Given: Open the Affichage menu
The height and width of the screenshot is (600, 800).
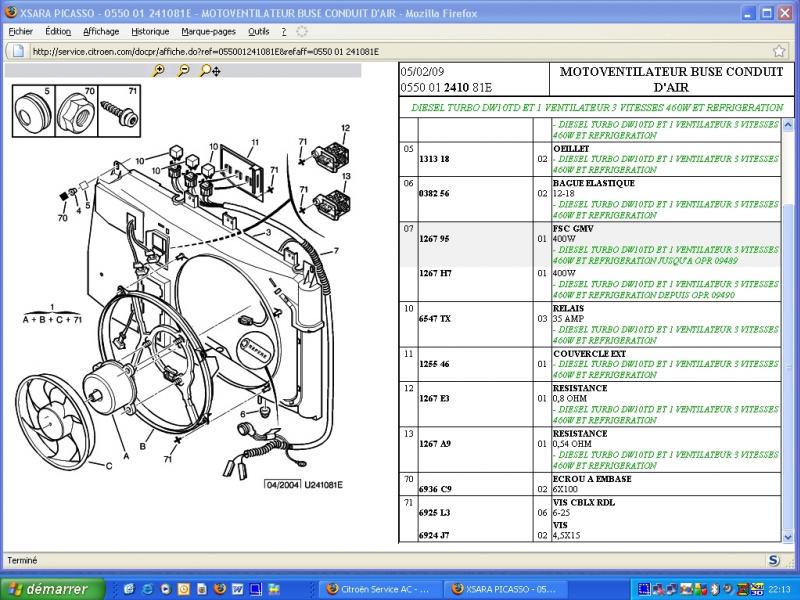Looking at the screenshot, I should click(x=101, y=32).
